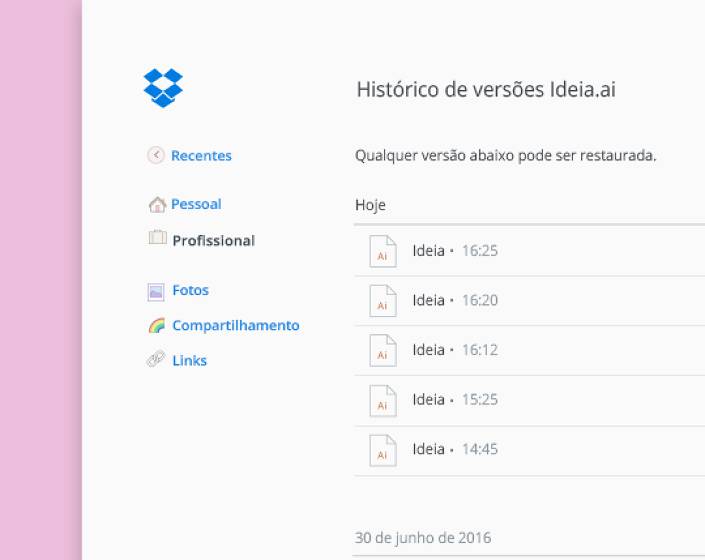Click the Hoje section heading
This screenshot has width=705, height=560.
click(370, 205)
